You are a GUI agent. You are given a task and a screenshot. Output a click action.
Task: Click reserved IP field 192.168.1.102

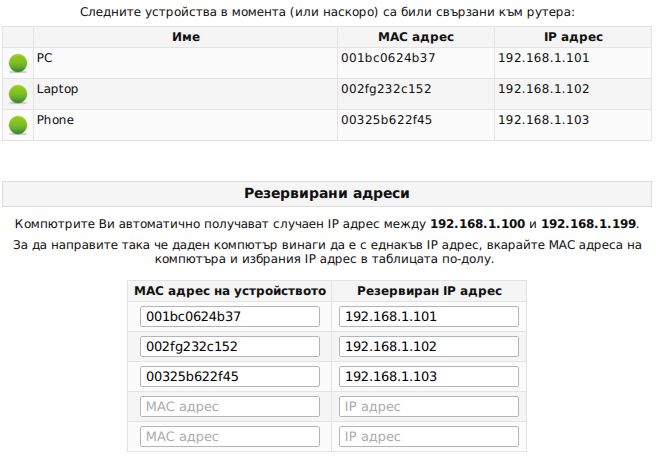[x=429, y=347]
